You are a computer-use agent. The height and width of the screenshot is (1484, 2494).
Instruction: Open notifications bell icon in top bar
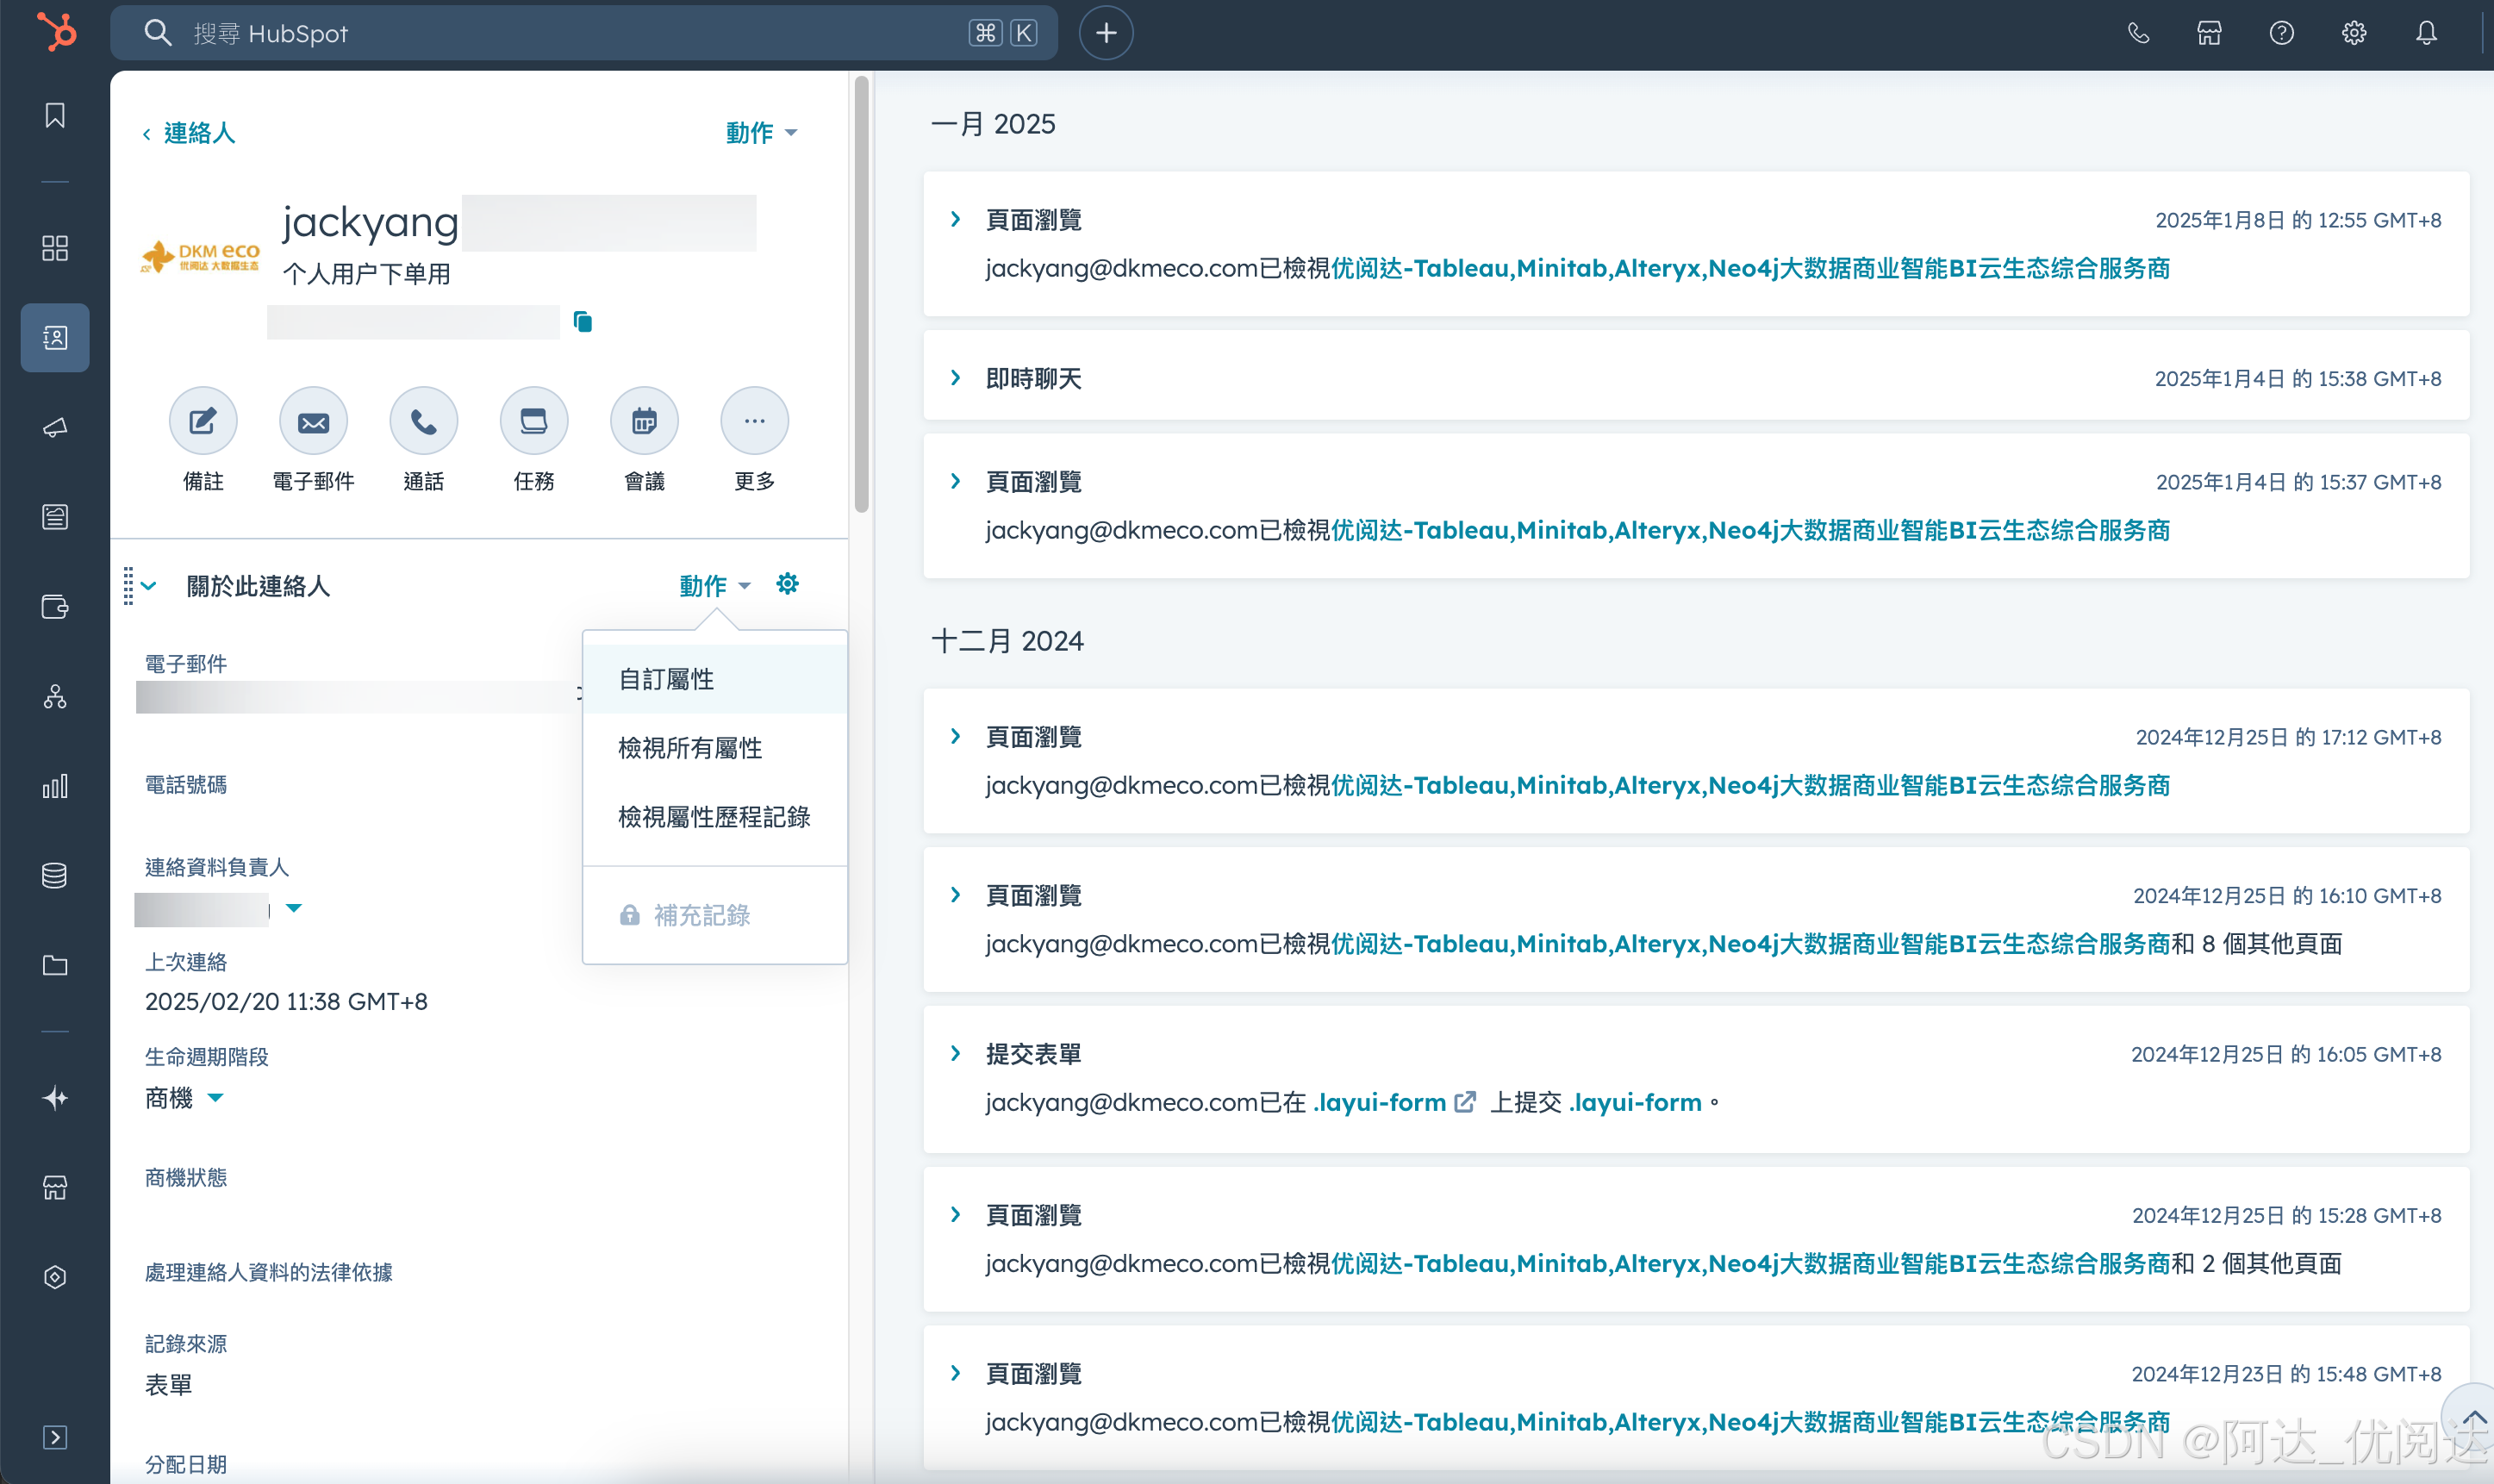2426,33
